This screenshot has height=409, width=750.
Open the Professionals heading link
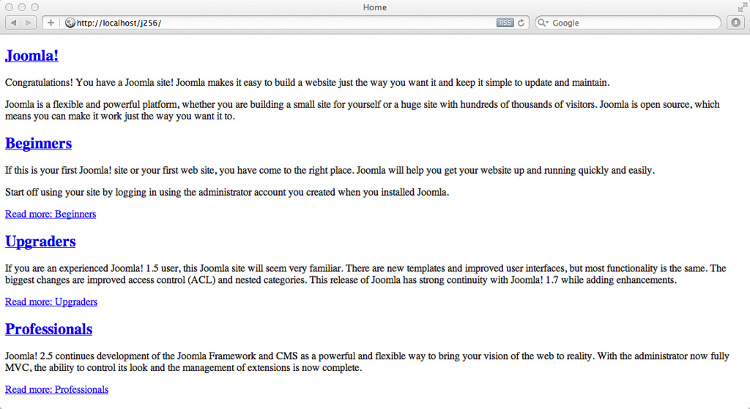pos(49,328)
